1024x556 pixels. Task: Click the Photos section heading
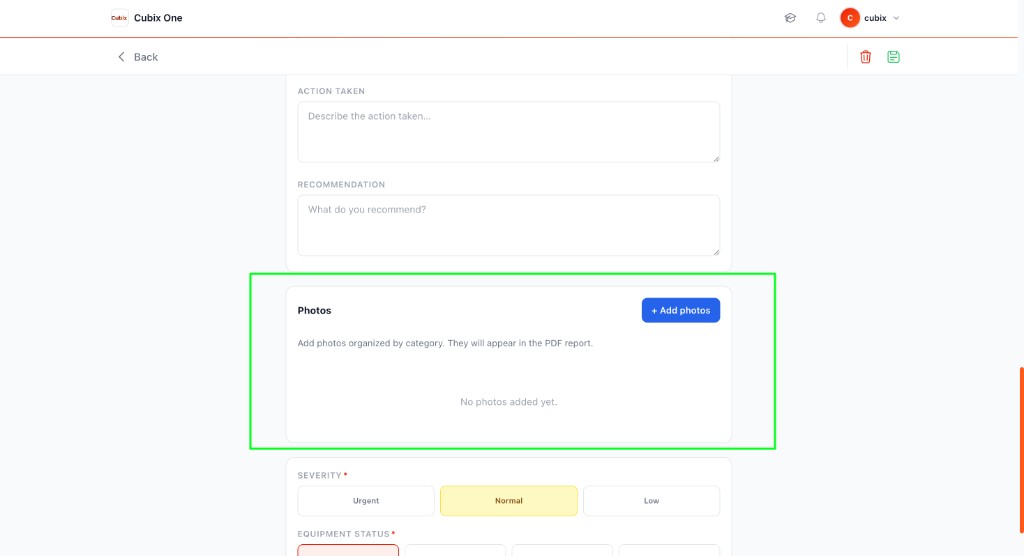(314, 310)
